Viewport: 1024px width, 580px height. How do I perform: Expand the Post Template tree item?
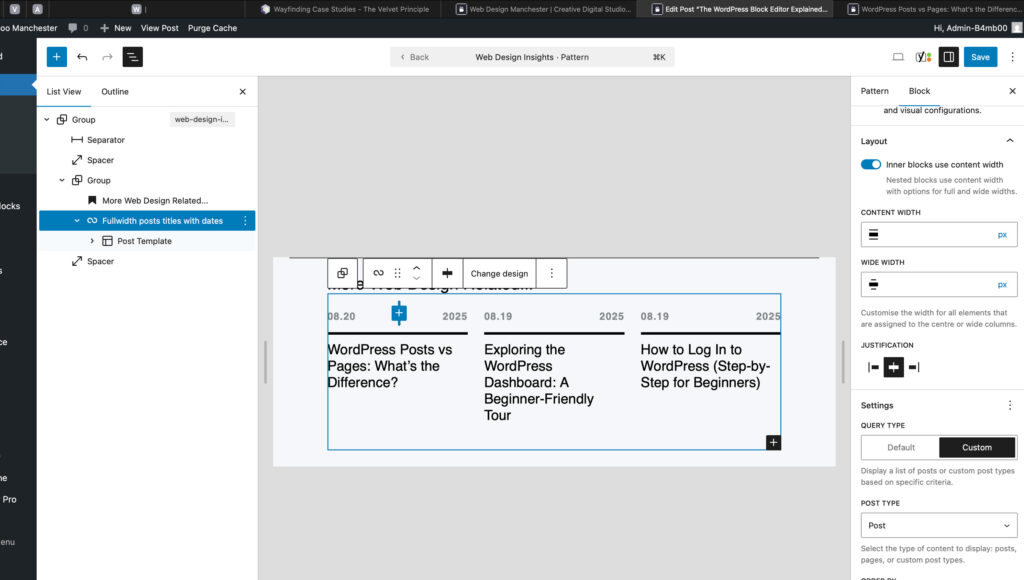tap(92, 241)
